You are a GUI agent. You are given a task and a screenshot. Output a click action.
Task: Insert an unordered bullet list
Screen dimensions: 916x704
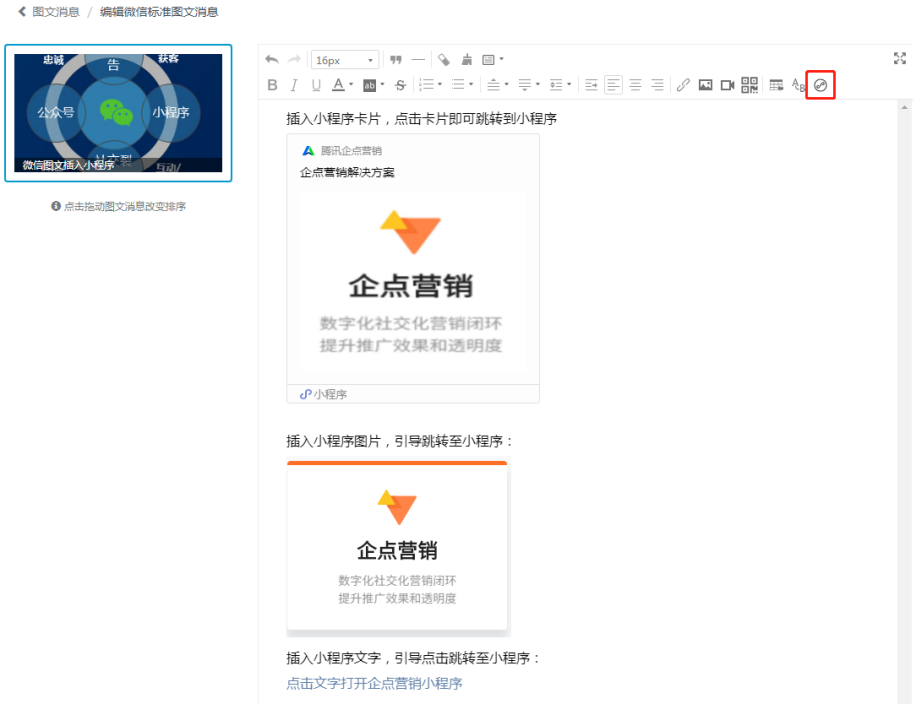pyautogui.click(x=458, y=85)
